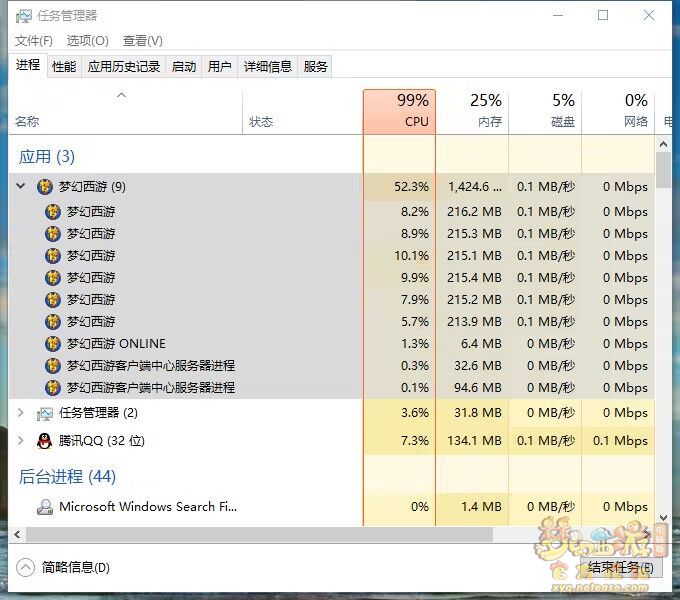
Task: Click the horizontal scrollbar thumb
Action: pos(259,534)
